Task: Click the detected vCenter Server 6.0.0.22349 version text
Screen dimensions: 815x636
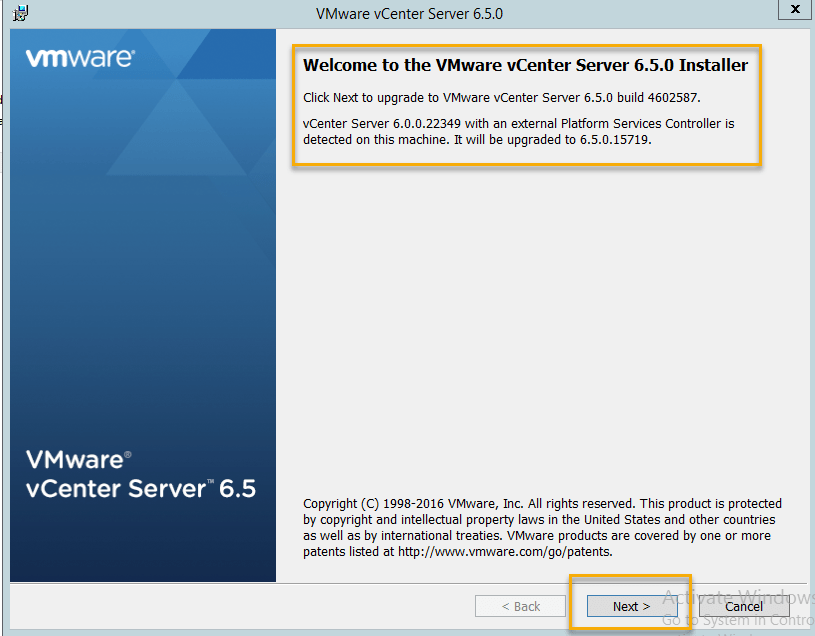Action: point(393,124)
